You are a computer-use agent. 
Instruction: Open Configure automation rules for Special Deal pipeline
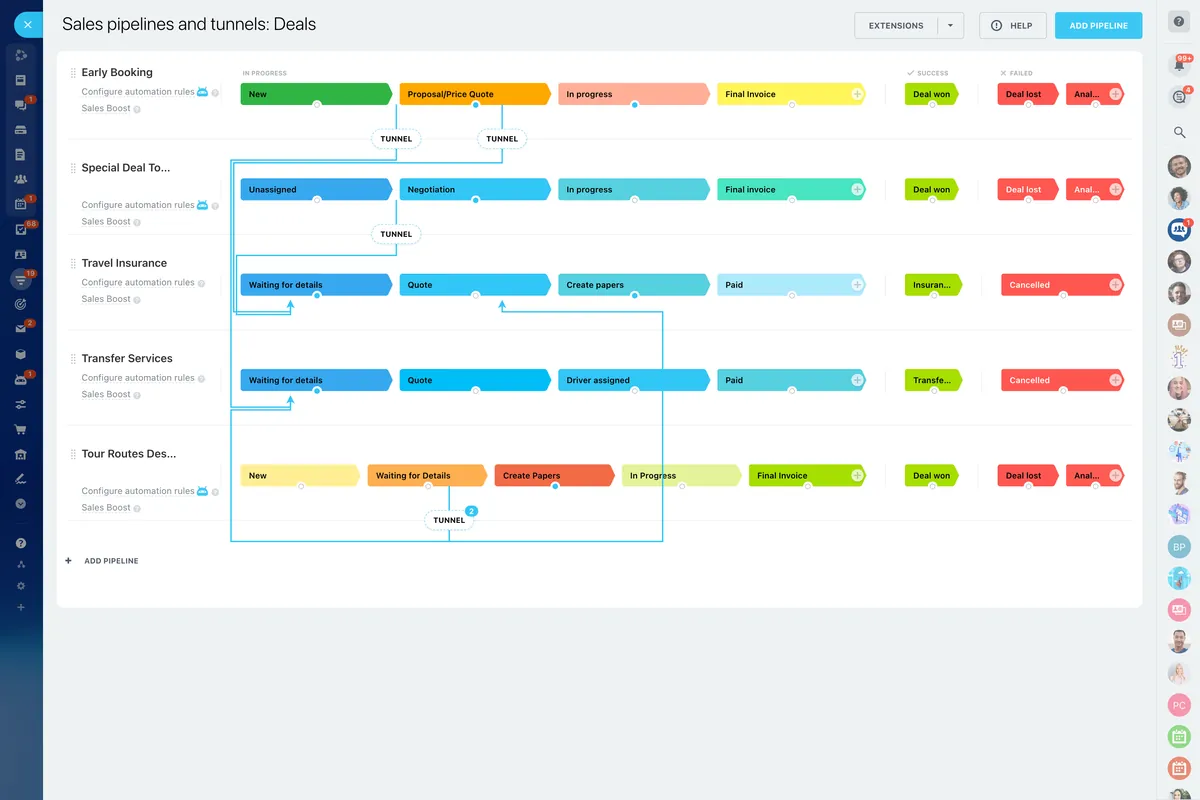coord(138,205)
